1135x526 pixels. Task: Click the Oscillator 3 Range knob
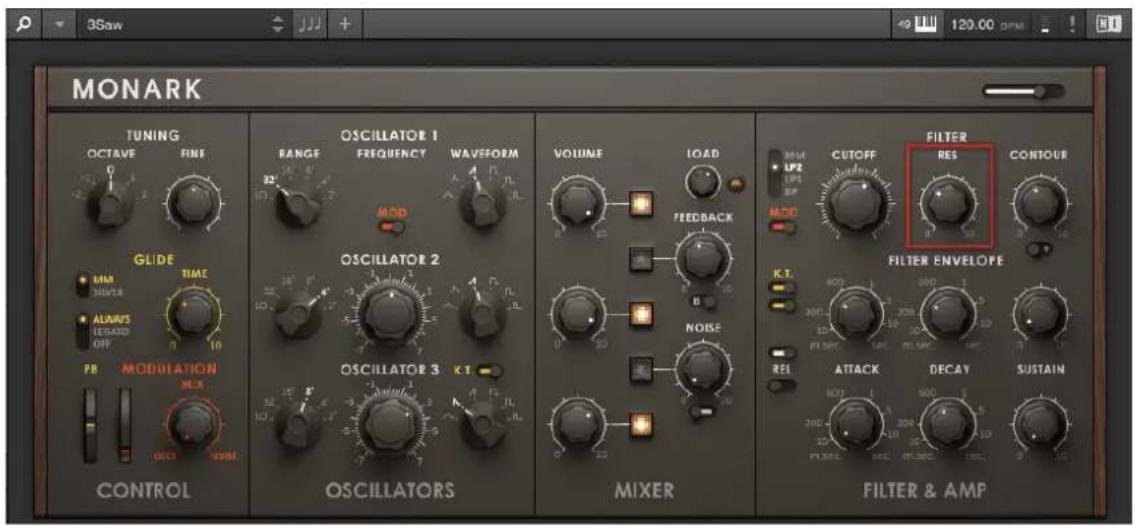(x=298, y=423)
